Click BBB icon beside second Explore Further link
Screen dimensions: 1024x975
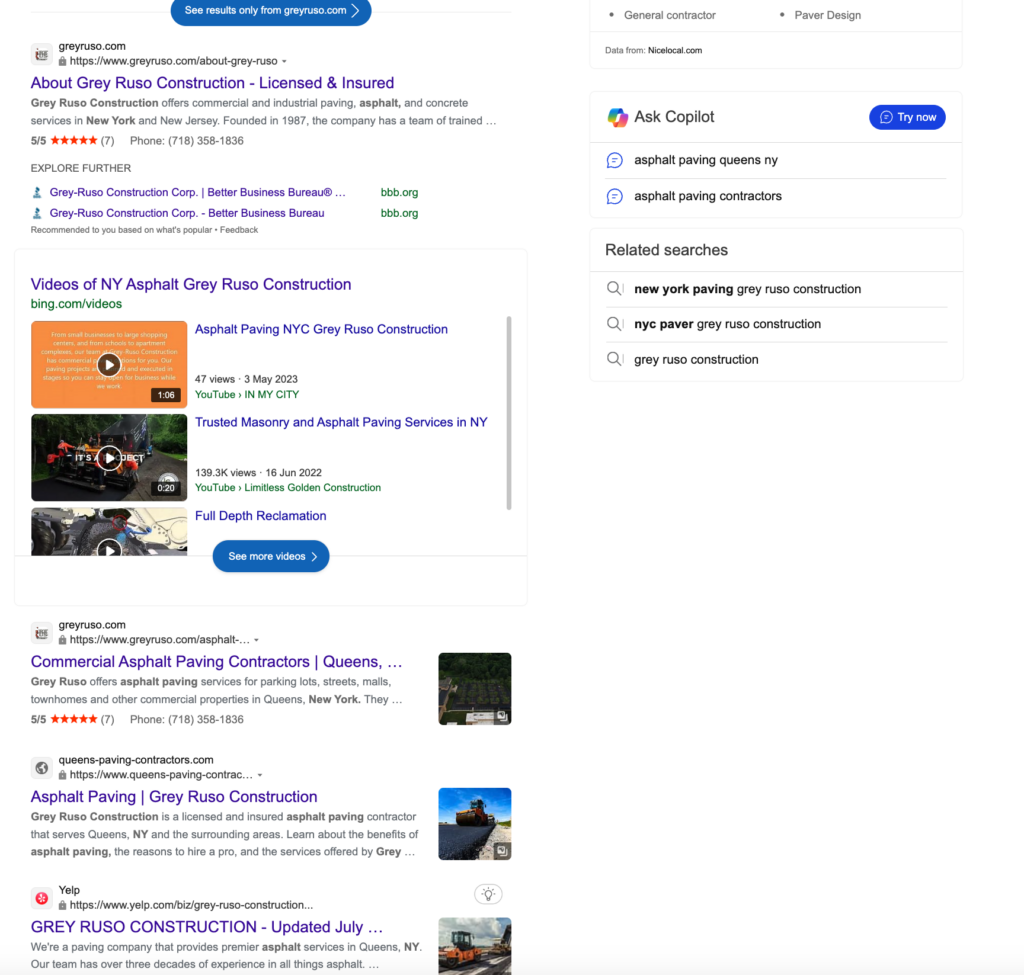pyautogui.click(x=37, y=213)
